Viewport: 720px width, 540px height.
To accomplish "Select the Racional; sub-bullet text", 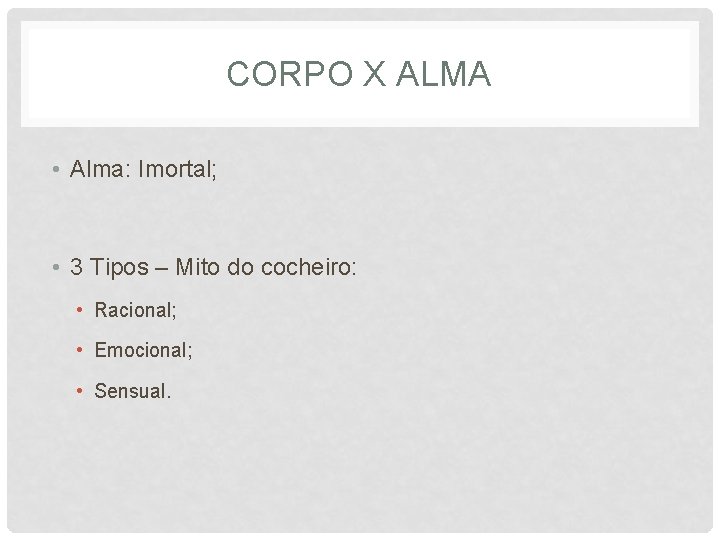I will [135, 310].
